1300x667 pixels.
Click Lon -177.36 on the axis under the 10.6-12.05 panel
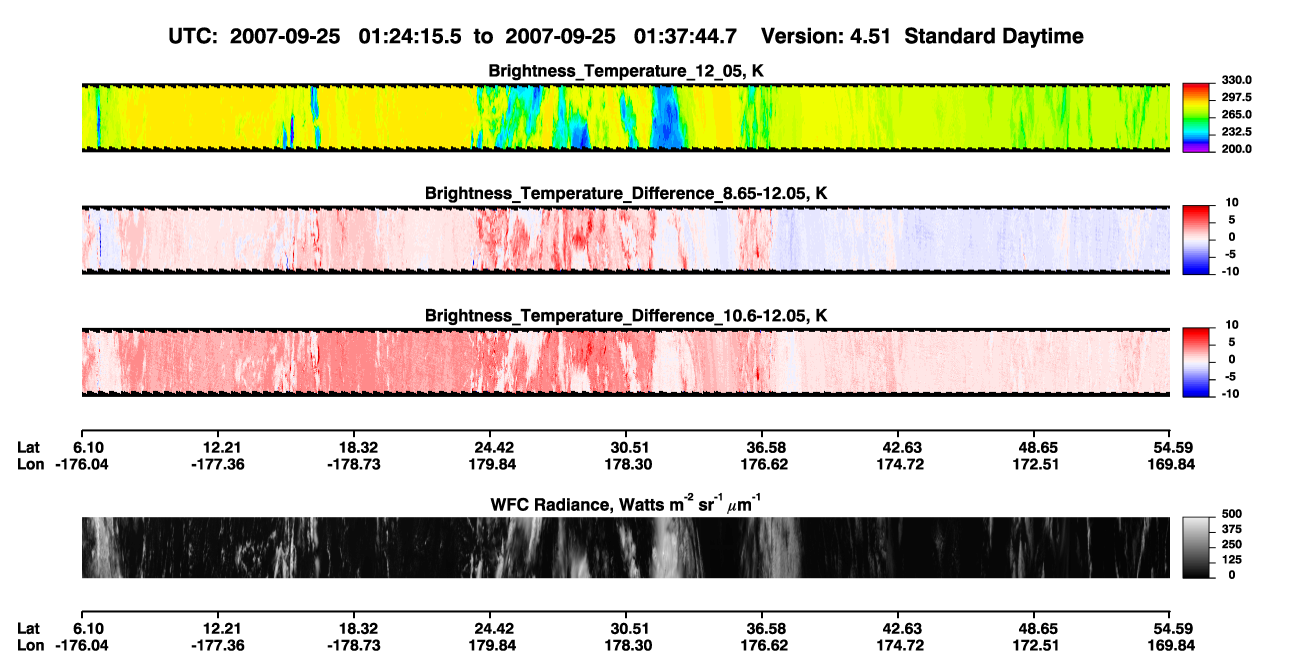217,464
